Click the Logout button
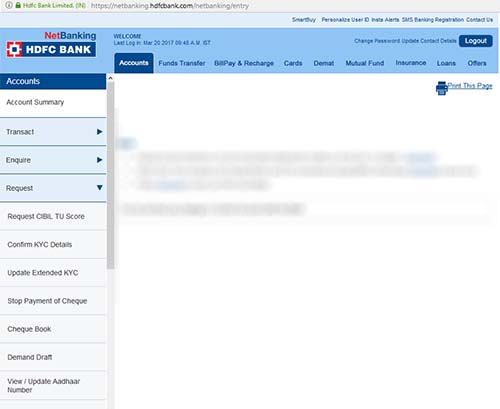Viewport: 500px width, 409px height. (x=476, y=41)
